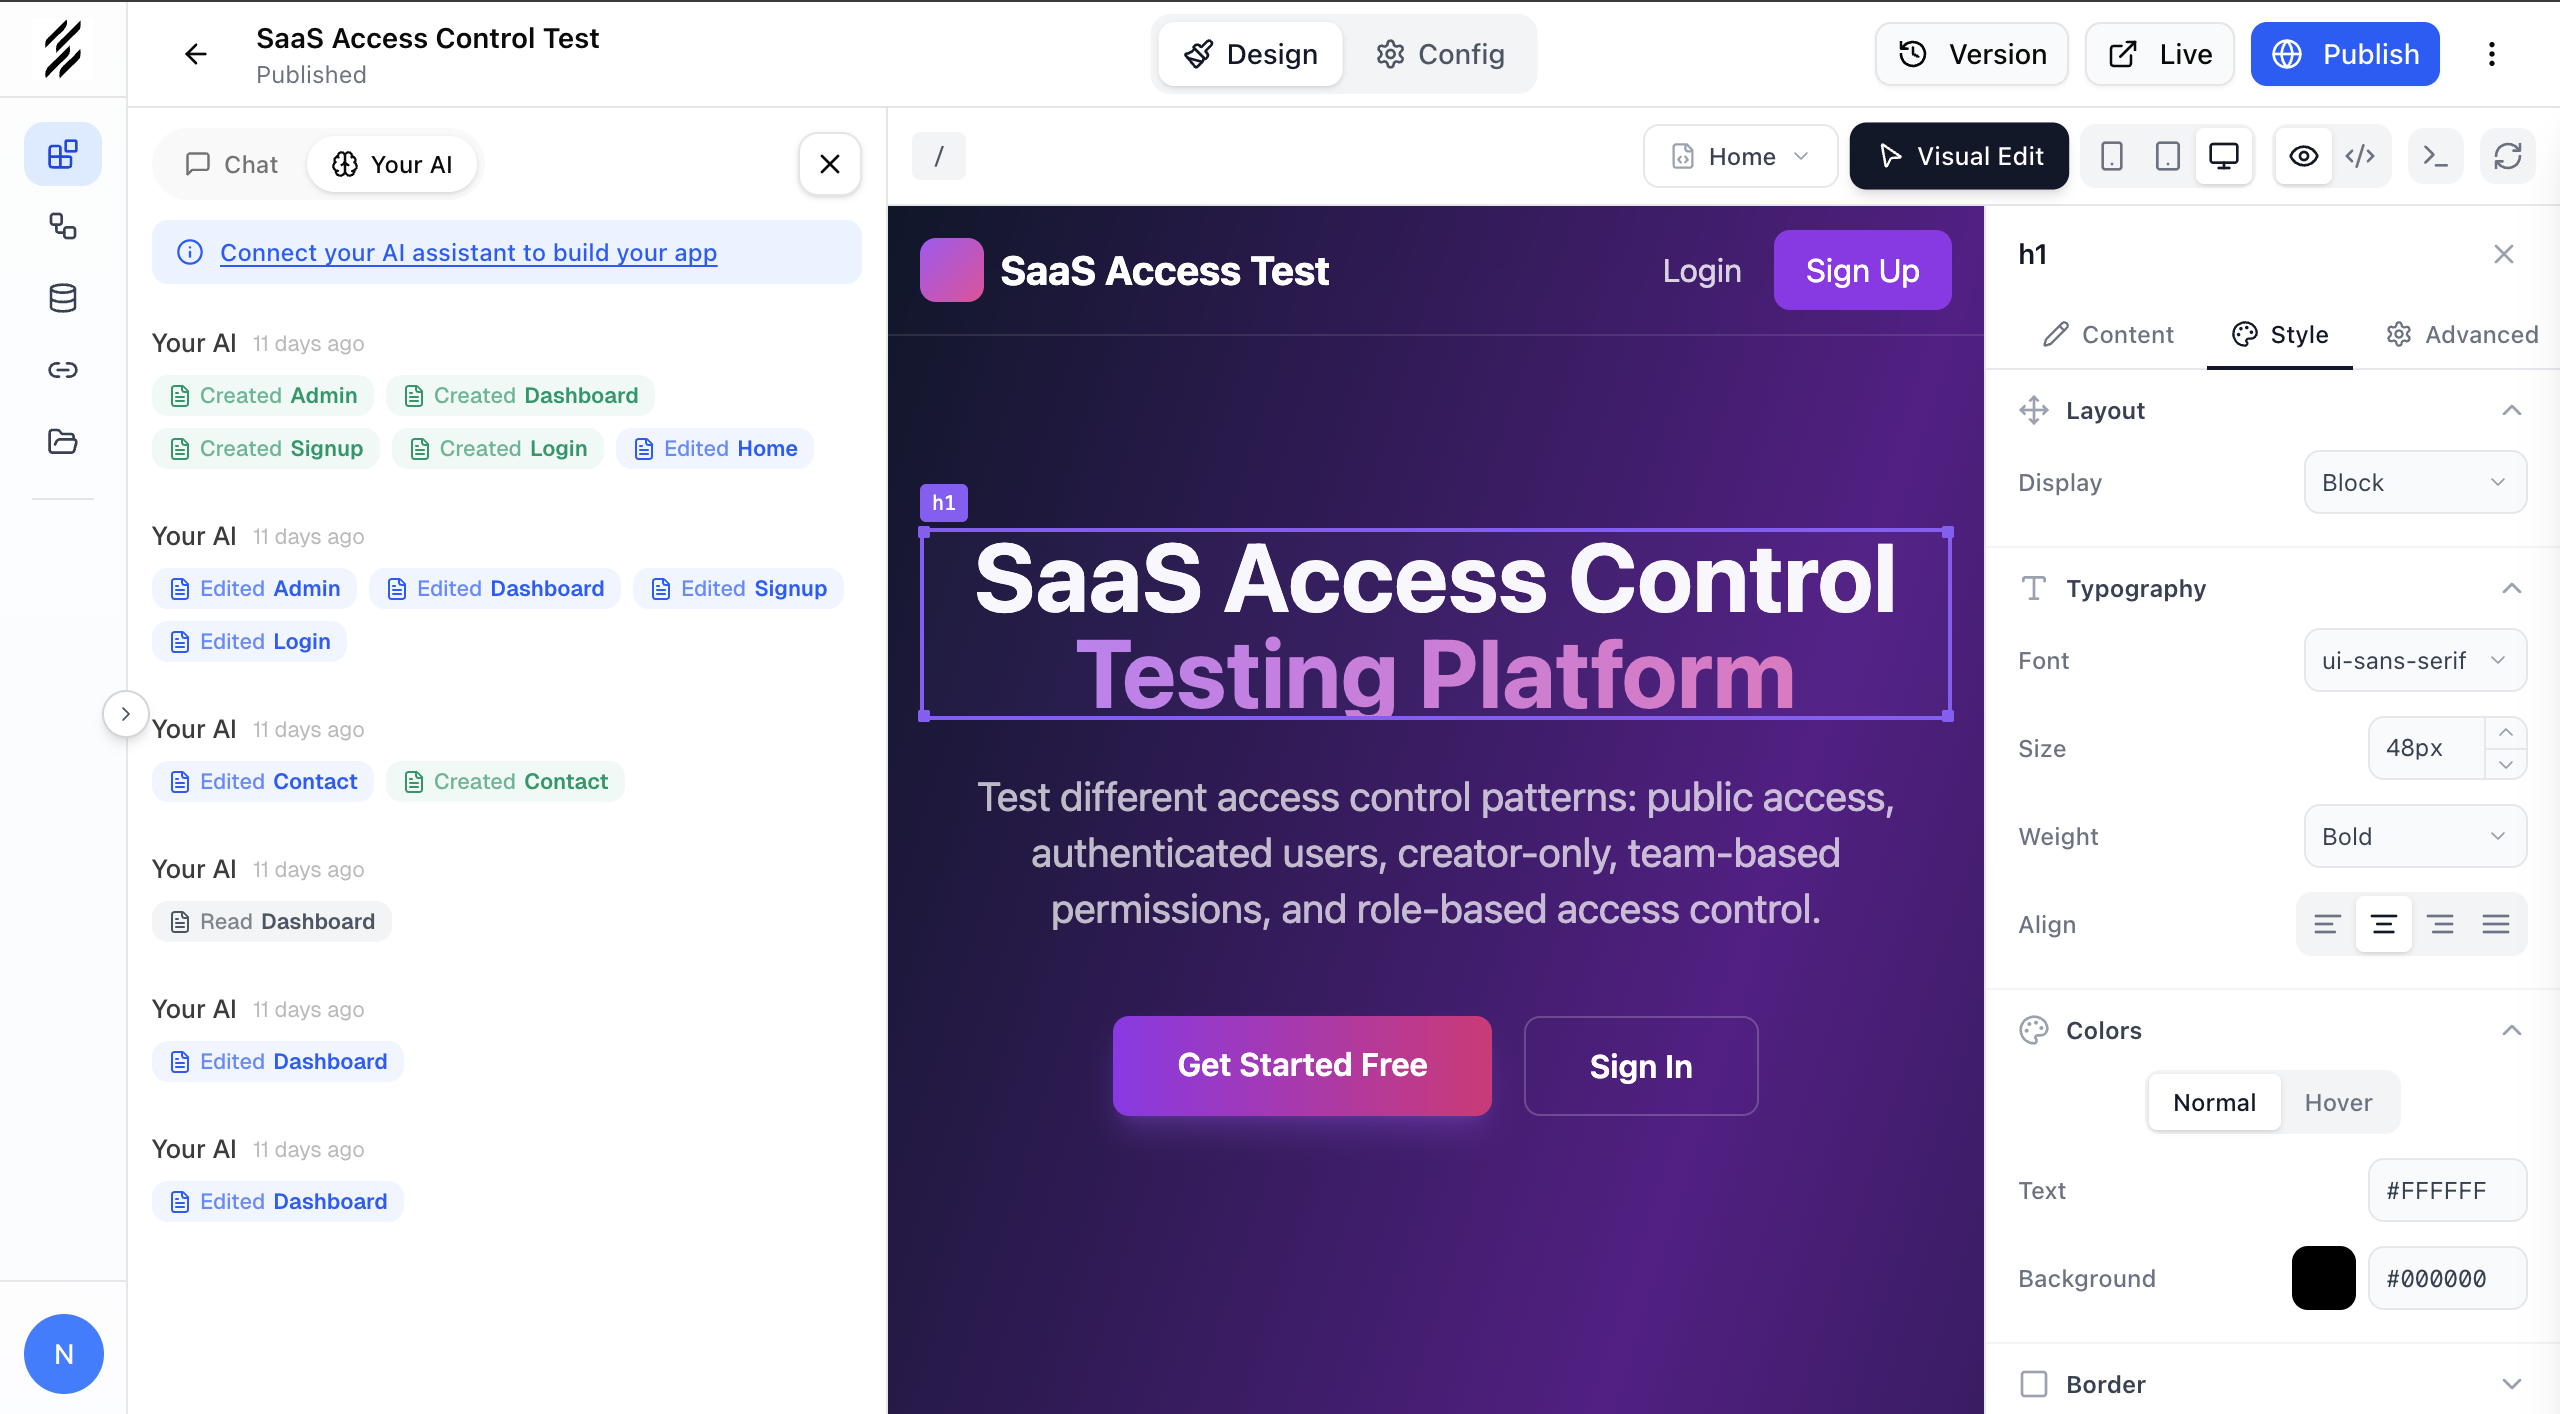Screen dimensions: 2560x1414
Task: Open the terminal panel
Action: click(2435, 156)
